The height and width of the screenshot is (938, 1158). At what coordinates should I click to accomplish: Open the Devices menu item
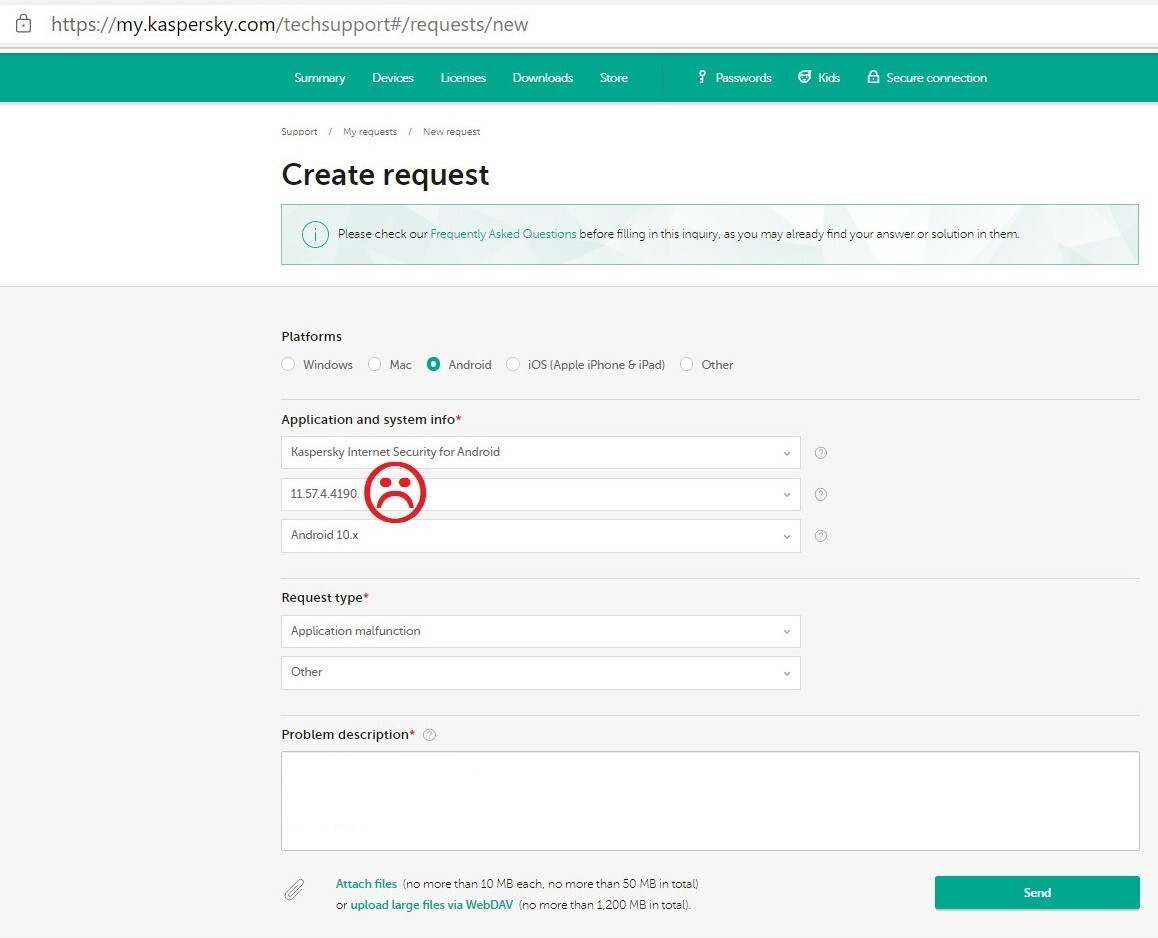[x=393, y=78]
